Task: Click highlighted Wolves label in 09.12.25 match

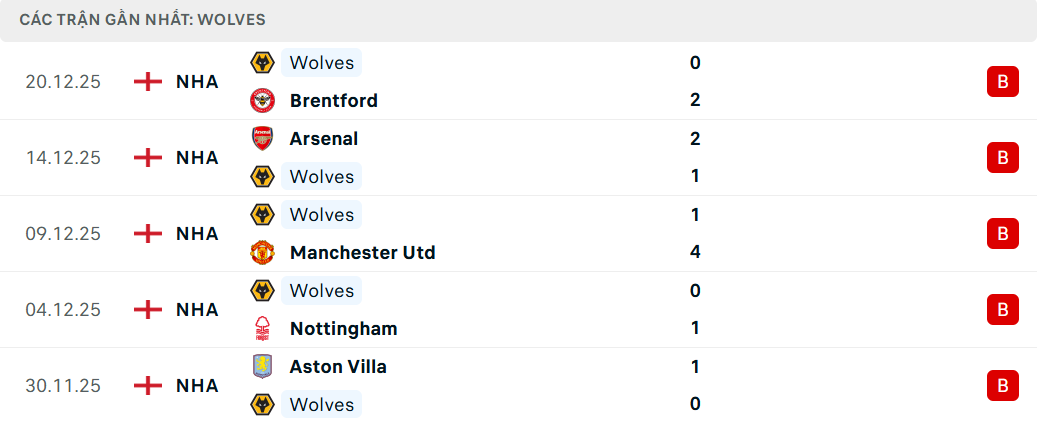Action: pos(321,214)
